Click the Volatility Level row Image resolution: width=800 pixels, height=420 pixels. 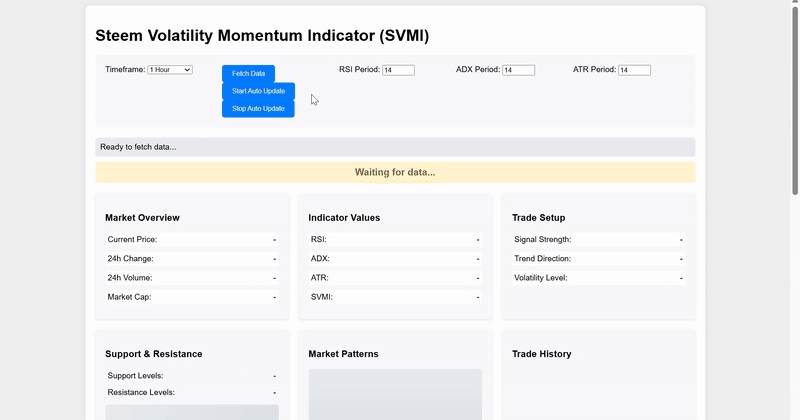[598, 278]
